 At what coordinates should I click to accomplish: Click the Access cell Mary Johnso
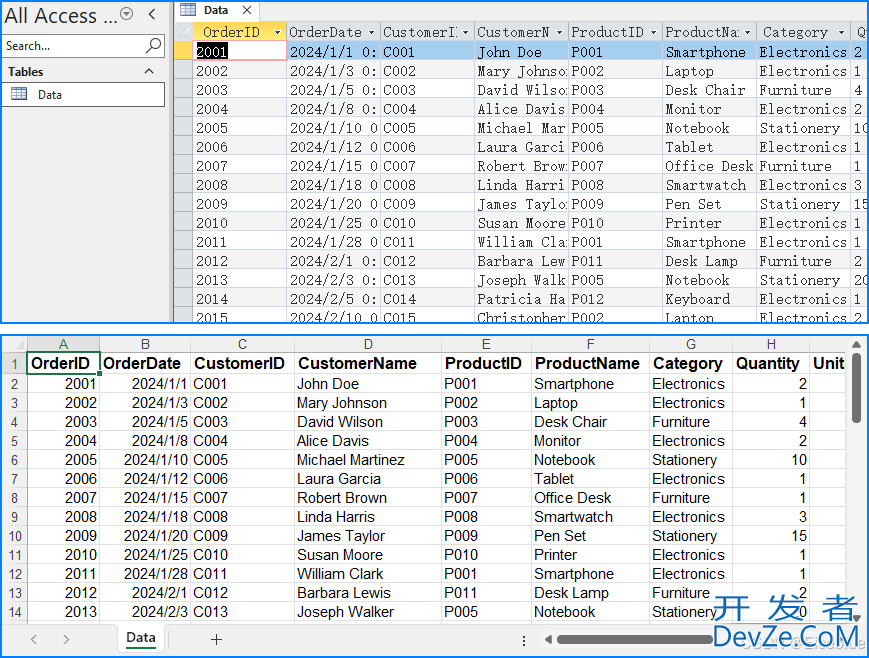pos(522,71)
